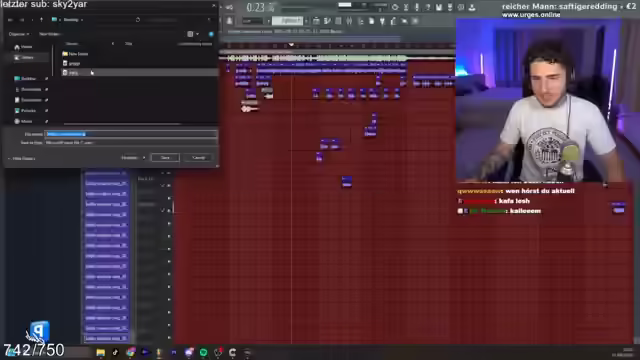This screenshot has height=360, width=640.
Task: Open the blue help icon in dialog
Action: (211, 34)
